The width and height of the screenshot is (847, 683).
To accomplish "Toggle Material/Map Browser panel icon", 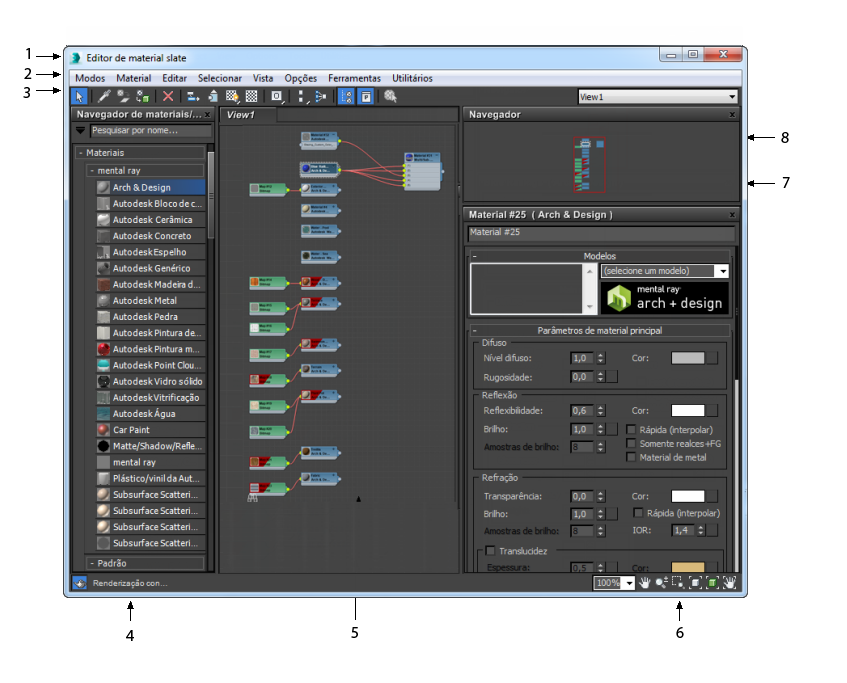I will [346, 97].
